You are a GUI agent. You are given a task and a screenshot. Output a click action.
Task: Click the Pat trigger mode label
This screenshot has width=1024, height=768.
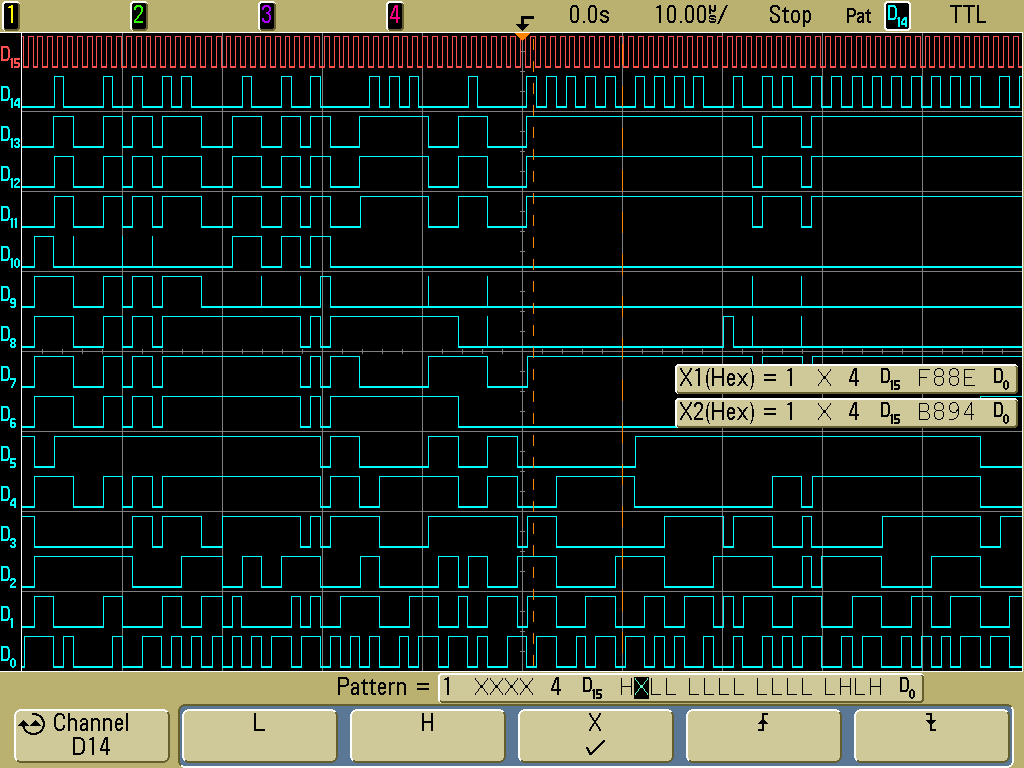(x=858, y=16)
